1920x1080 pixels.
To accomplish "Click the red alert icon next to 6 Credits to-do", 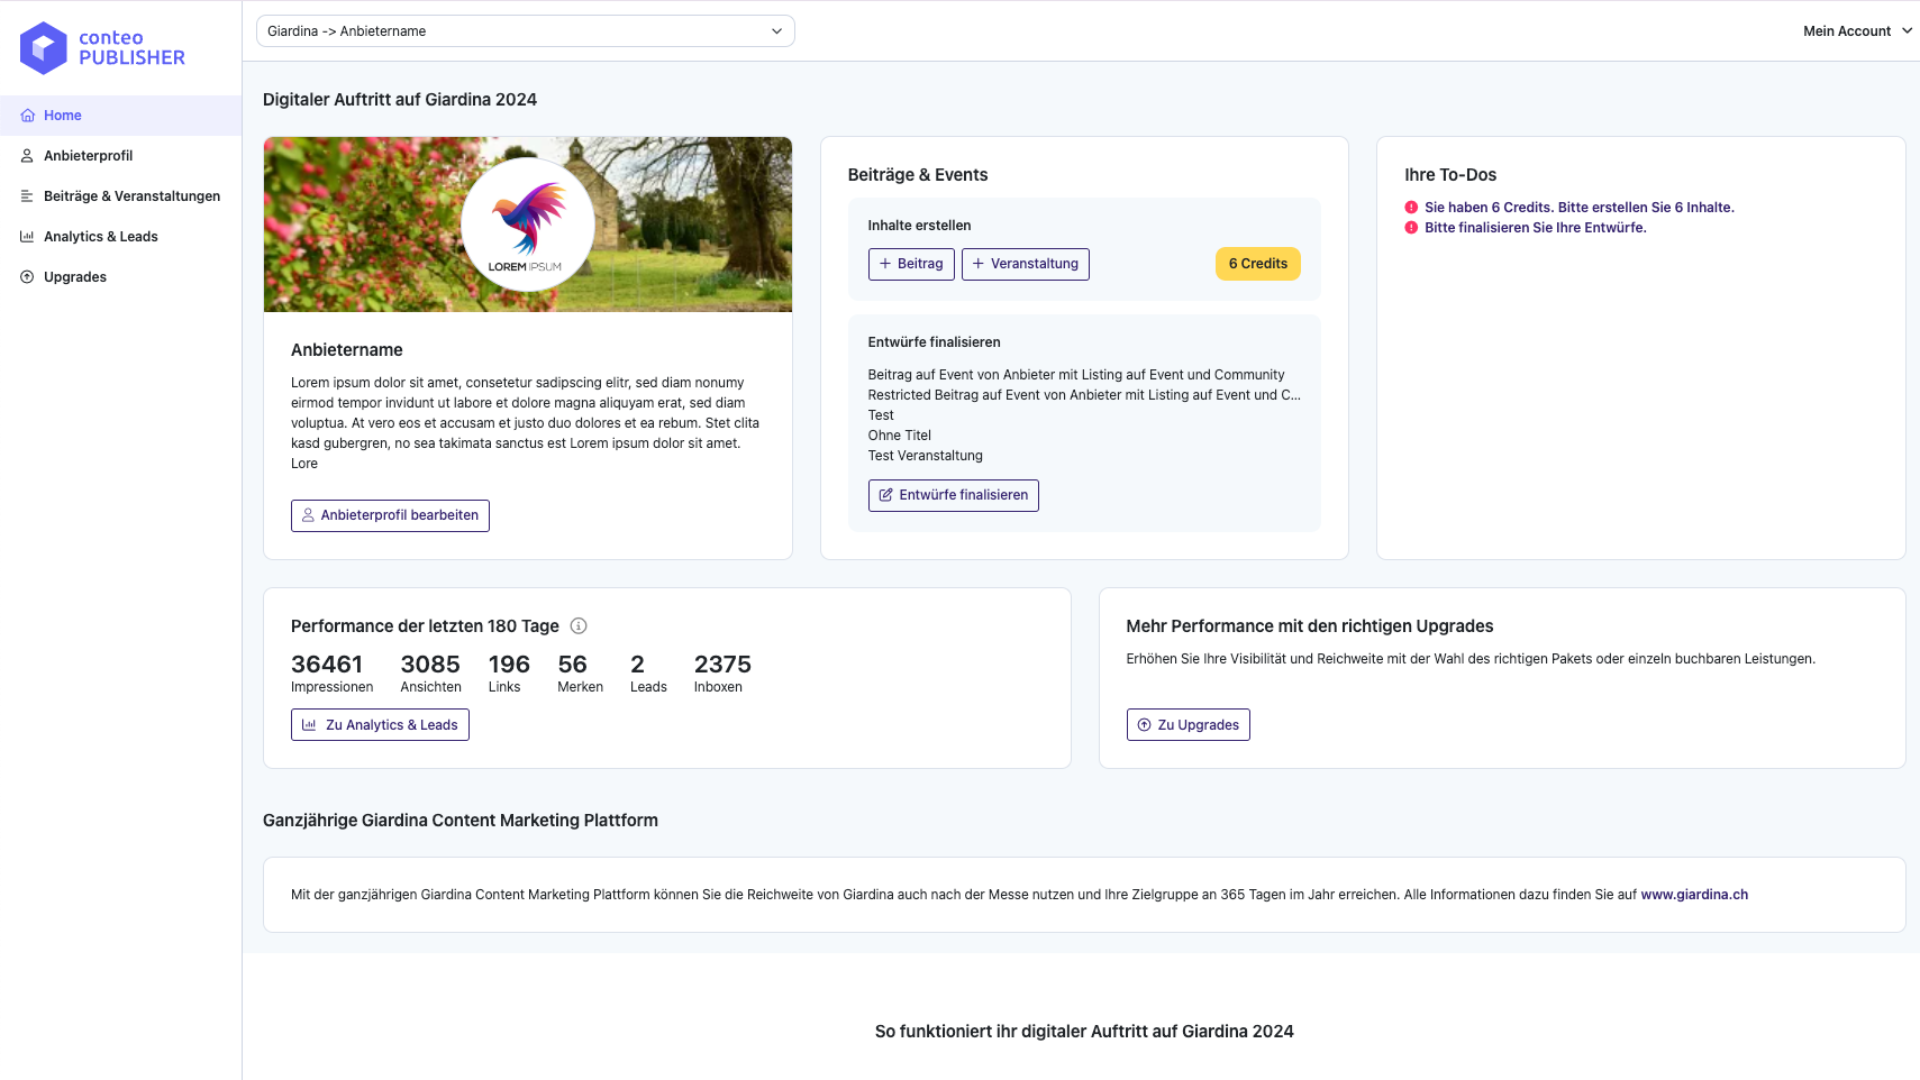I will click(1411, 207).
